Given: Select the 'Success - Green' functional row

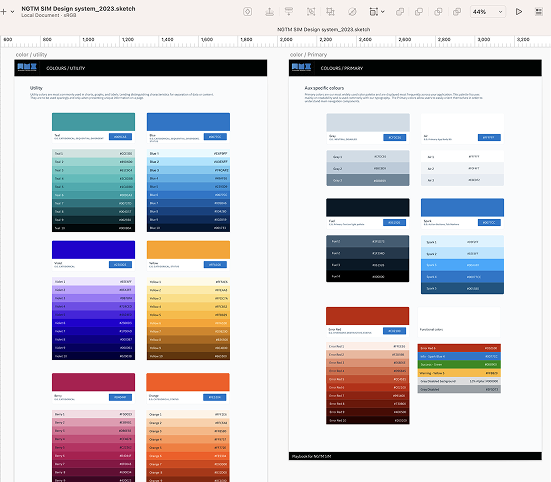Looking at the screenshot, I should (x=459, y=365).
